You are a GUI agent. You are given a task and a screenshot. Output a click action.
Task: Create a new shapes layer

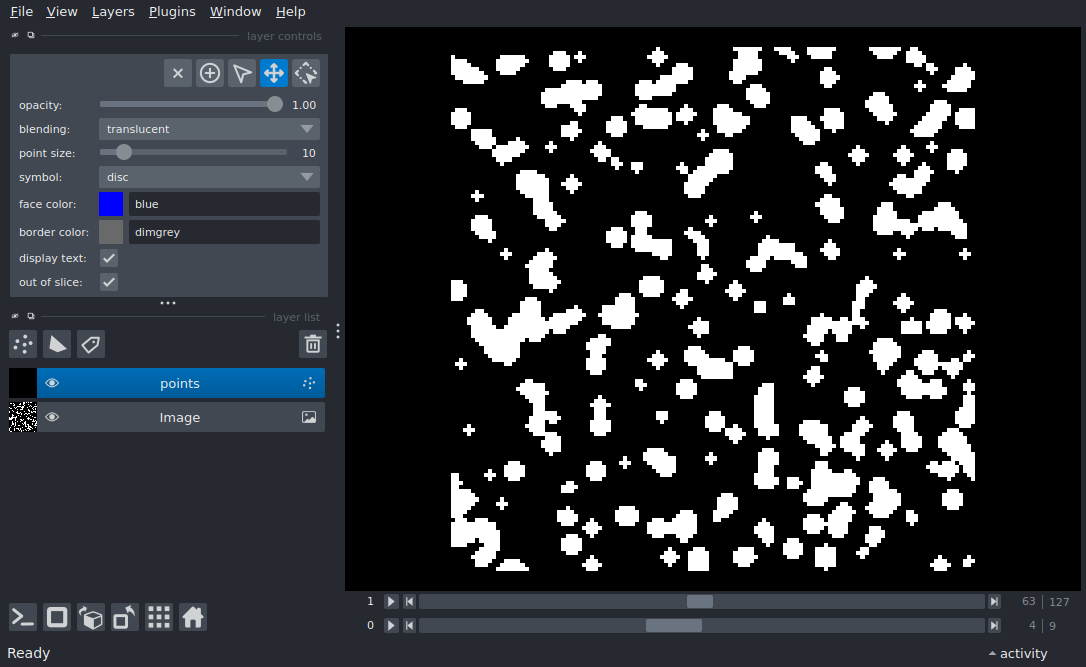(x=57, y=344)
